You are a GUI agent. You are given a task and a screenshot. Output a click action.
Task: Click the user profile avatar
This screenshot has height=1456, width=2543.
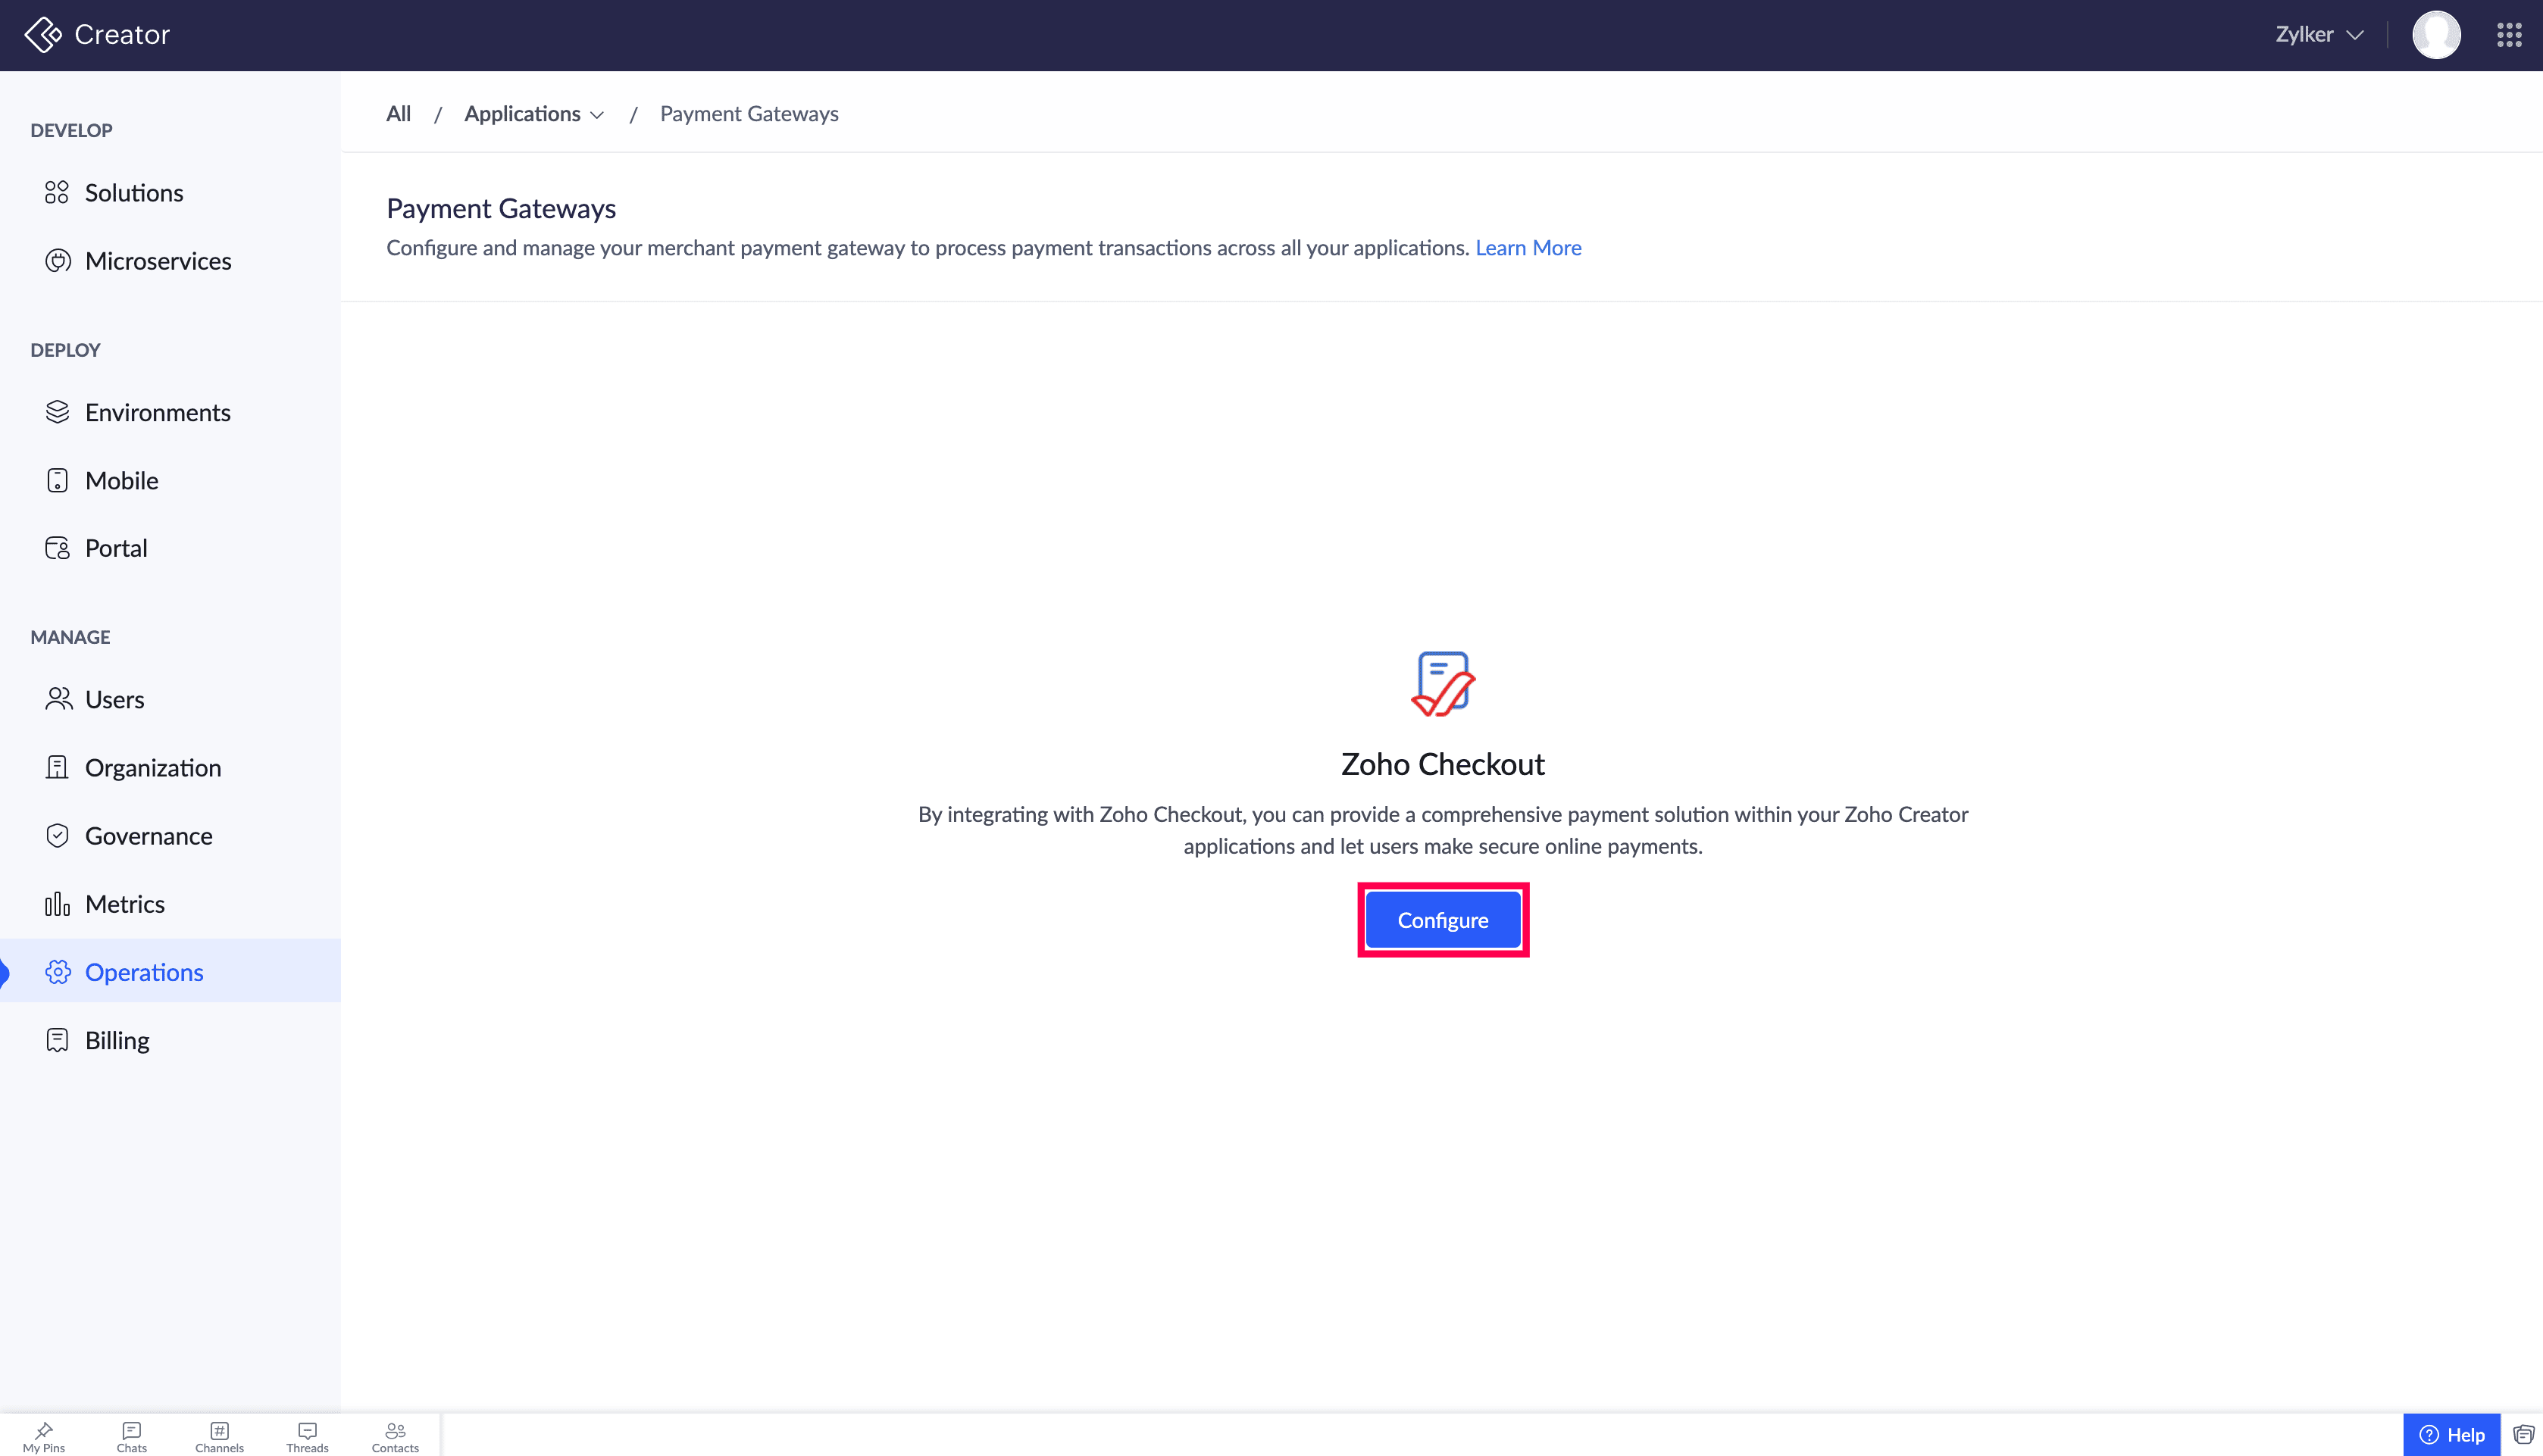tap(2435, 35)
